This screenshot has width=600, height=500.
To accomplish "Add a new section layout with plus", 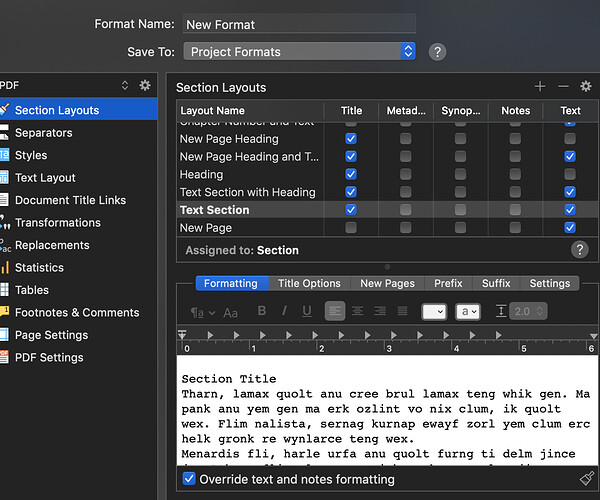I will click(540, 86).
